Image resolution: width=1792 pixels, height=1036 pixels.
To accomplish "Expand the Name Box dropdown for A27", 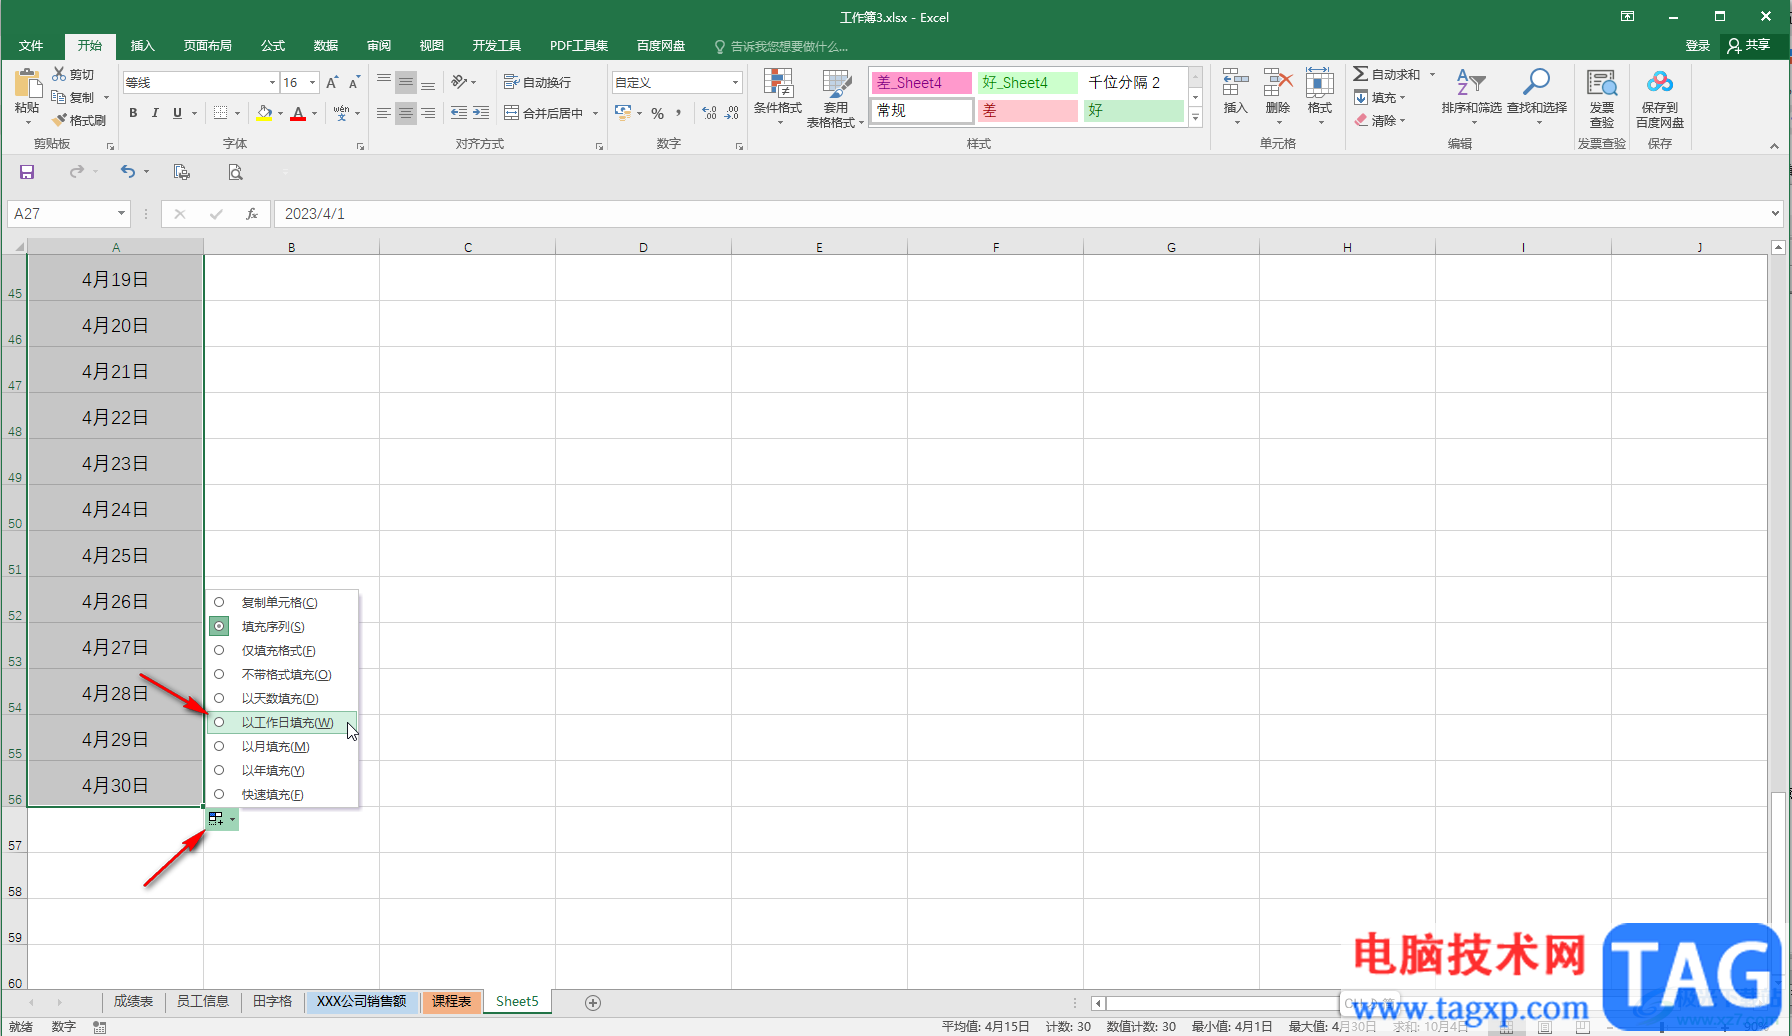I will pos(121,213).
